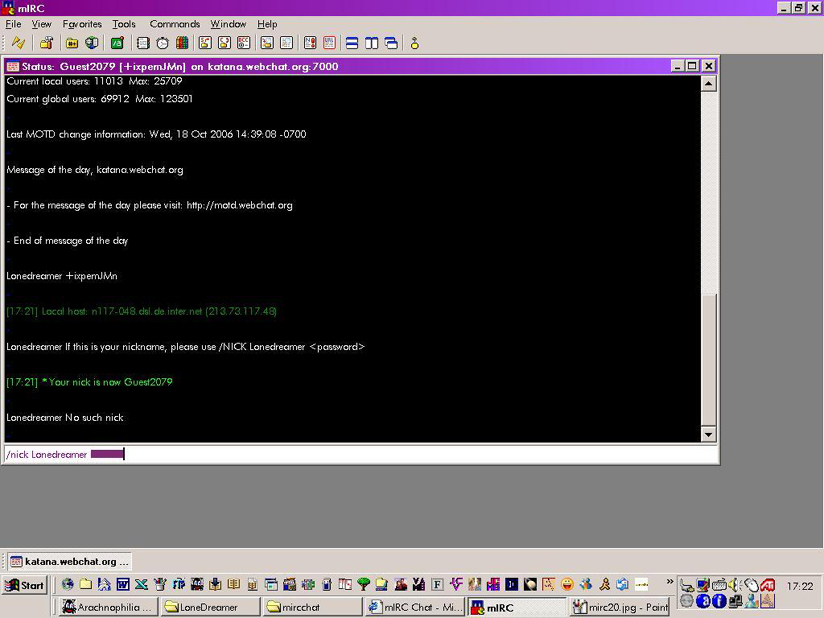
Task: Click the mIRC taskbar button
Action: 518,607
